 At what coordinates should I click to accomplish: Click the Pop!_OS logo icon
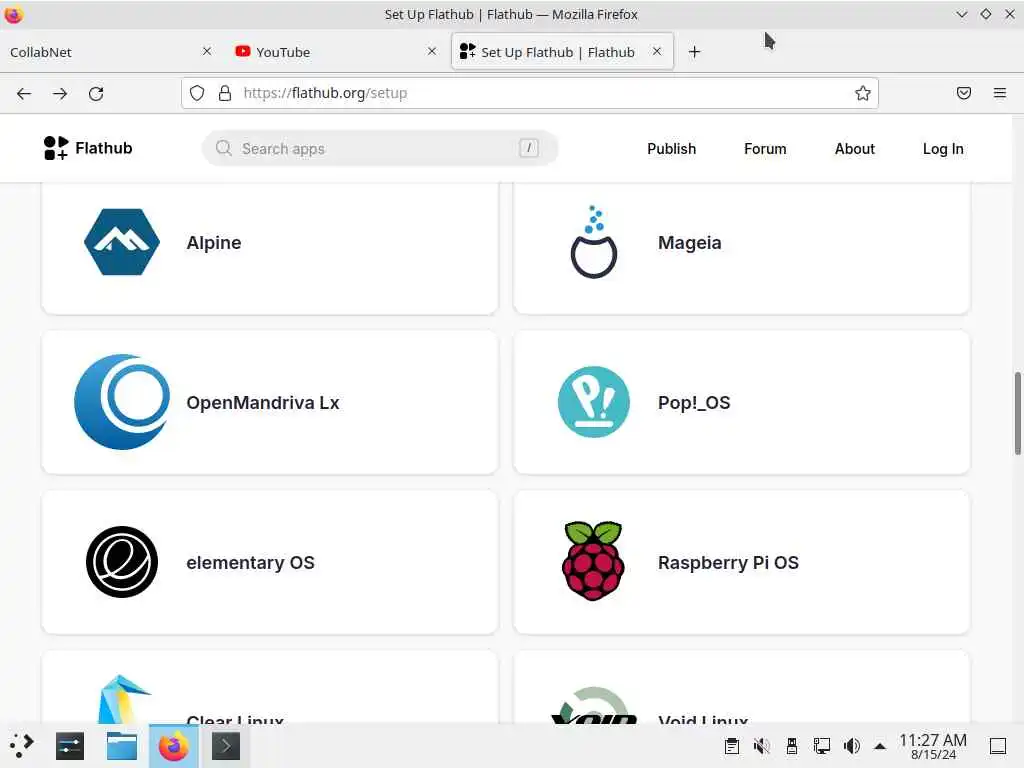pyautogui.click(x=594, y=402)
